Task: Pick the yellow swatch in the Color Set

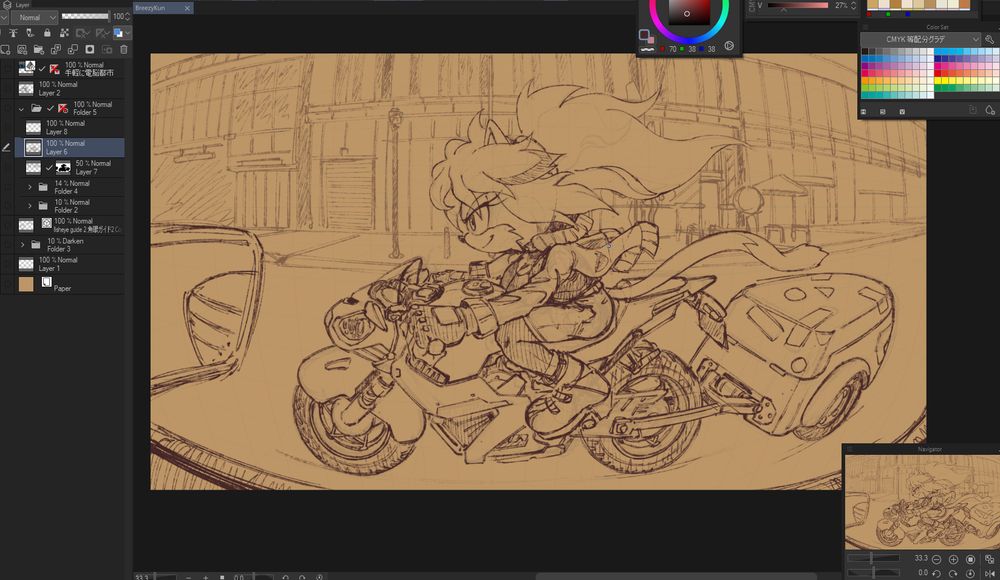Action: tap(940, 80)
